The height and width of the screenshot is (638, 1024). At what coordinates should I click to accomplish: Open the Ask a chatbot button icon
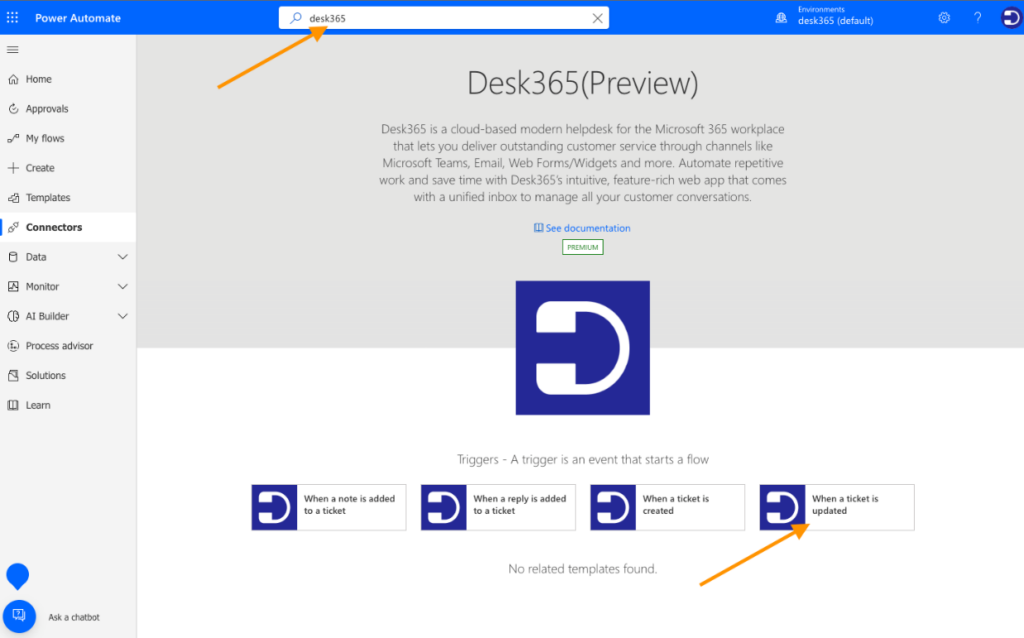pos(19,616)
